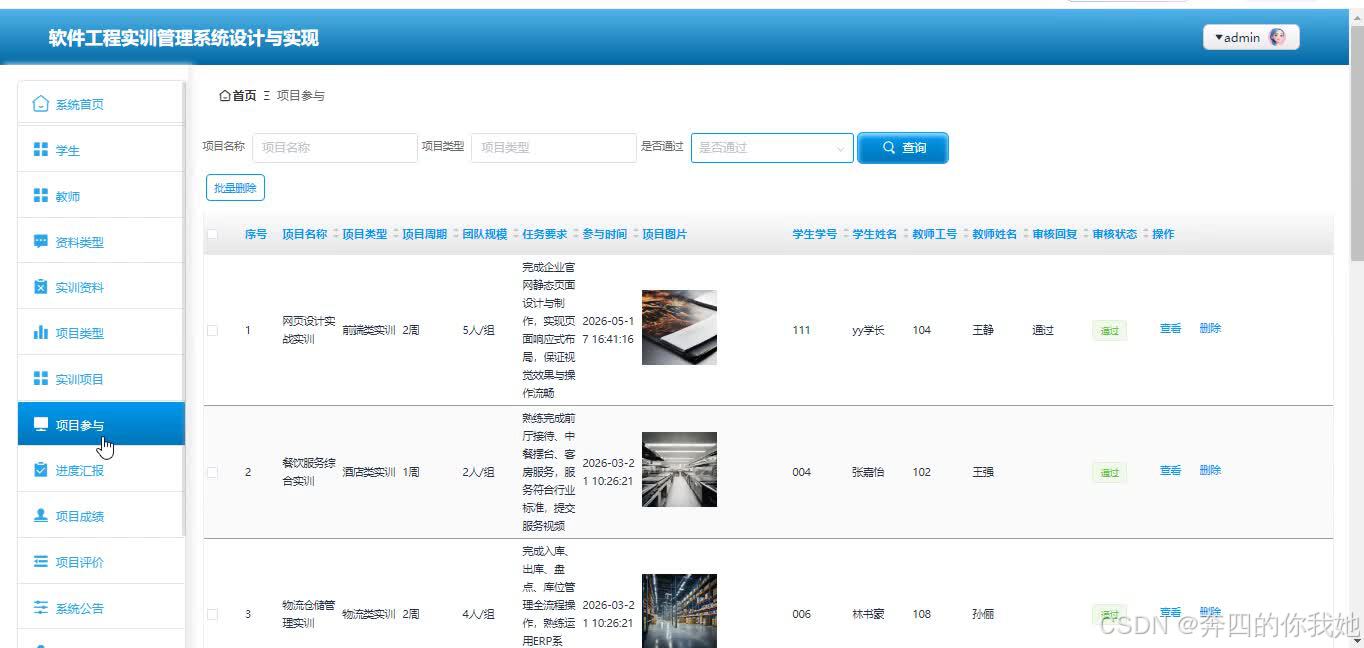Click the clipboard icon next to 实训资料
The height and width of the screenshot is (648, 1364).
pos(41,287)
